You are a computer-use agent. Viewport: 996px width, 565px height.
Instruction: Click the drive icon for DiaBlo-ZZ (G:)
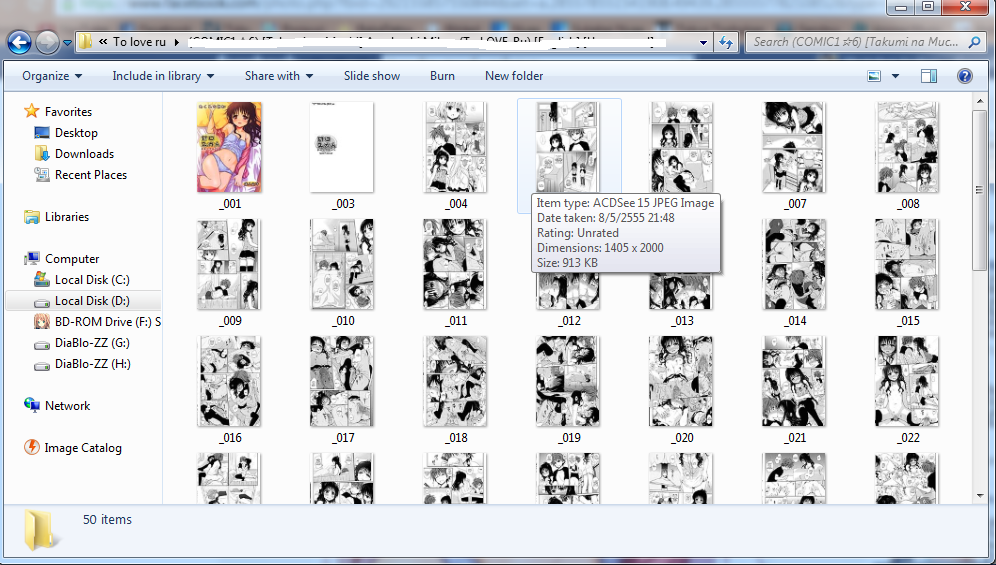coord(42,343)
